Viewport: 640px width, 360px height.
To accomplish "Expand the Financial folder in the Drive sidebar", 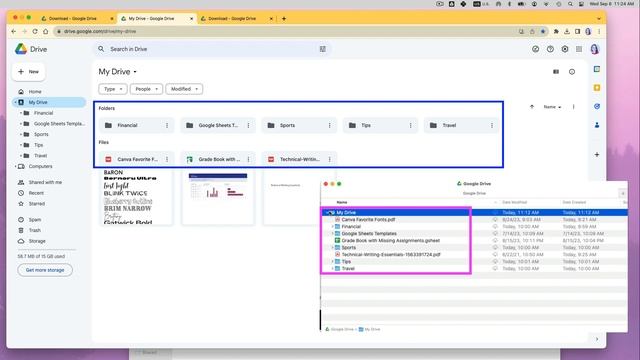I will point(21,113).
